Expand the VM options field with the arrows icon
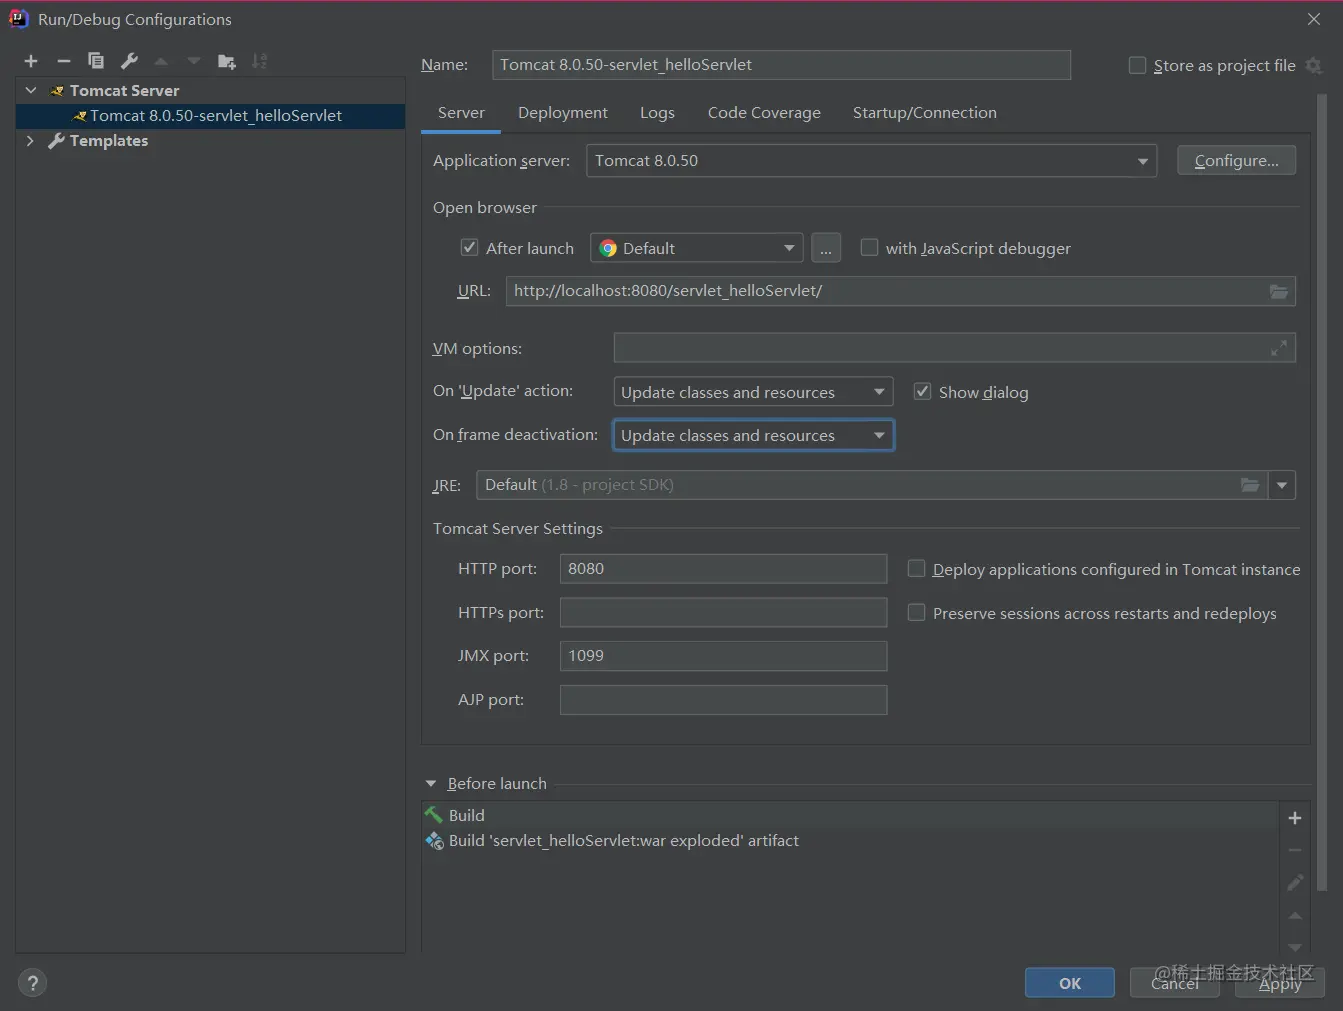Image resolution: width=1343 pixels, height=1011 pixels. point(1278,348)
